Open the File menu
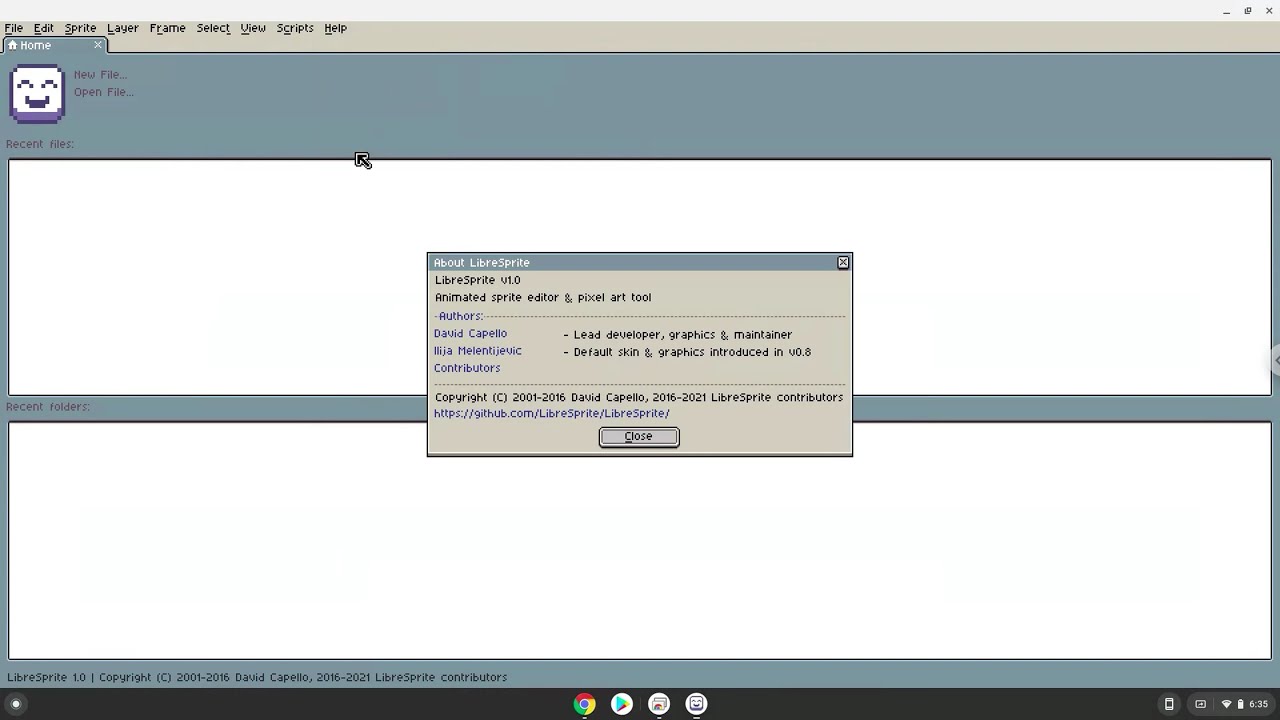Image resolution: width=1280 pixels, height=720 pixels. [x=14, y=28]
